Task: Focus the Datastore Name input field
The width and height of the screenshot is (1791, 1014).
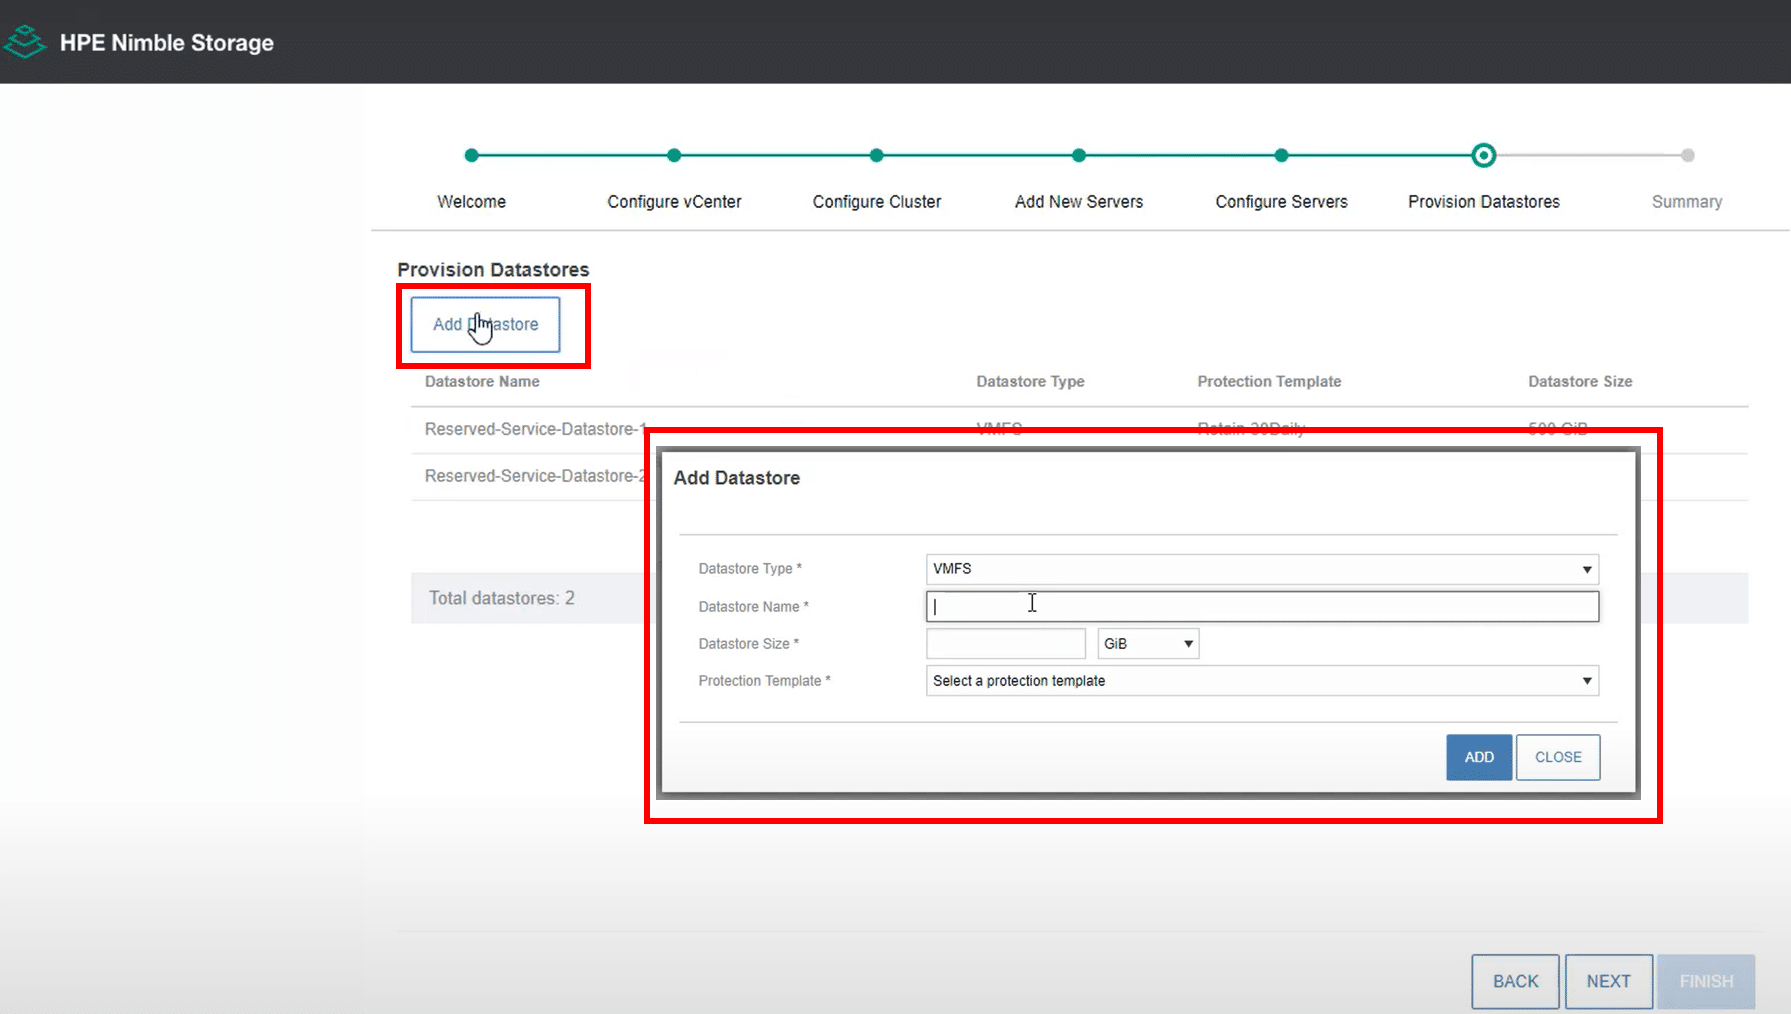Action: tap(1262, 606)
